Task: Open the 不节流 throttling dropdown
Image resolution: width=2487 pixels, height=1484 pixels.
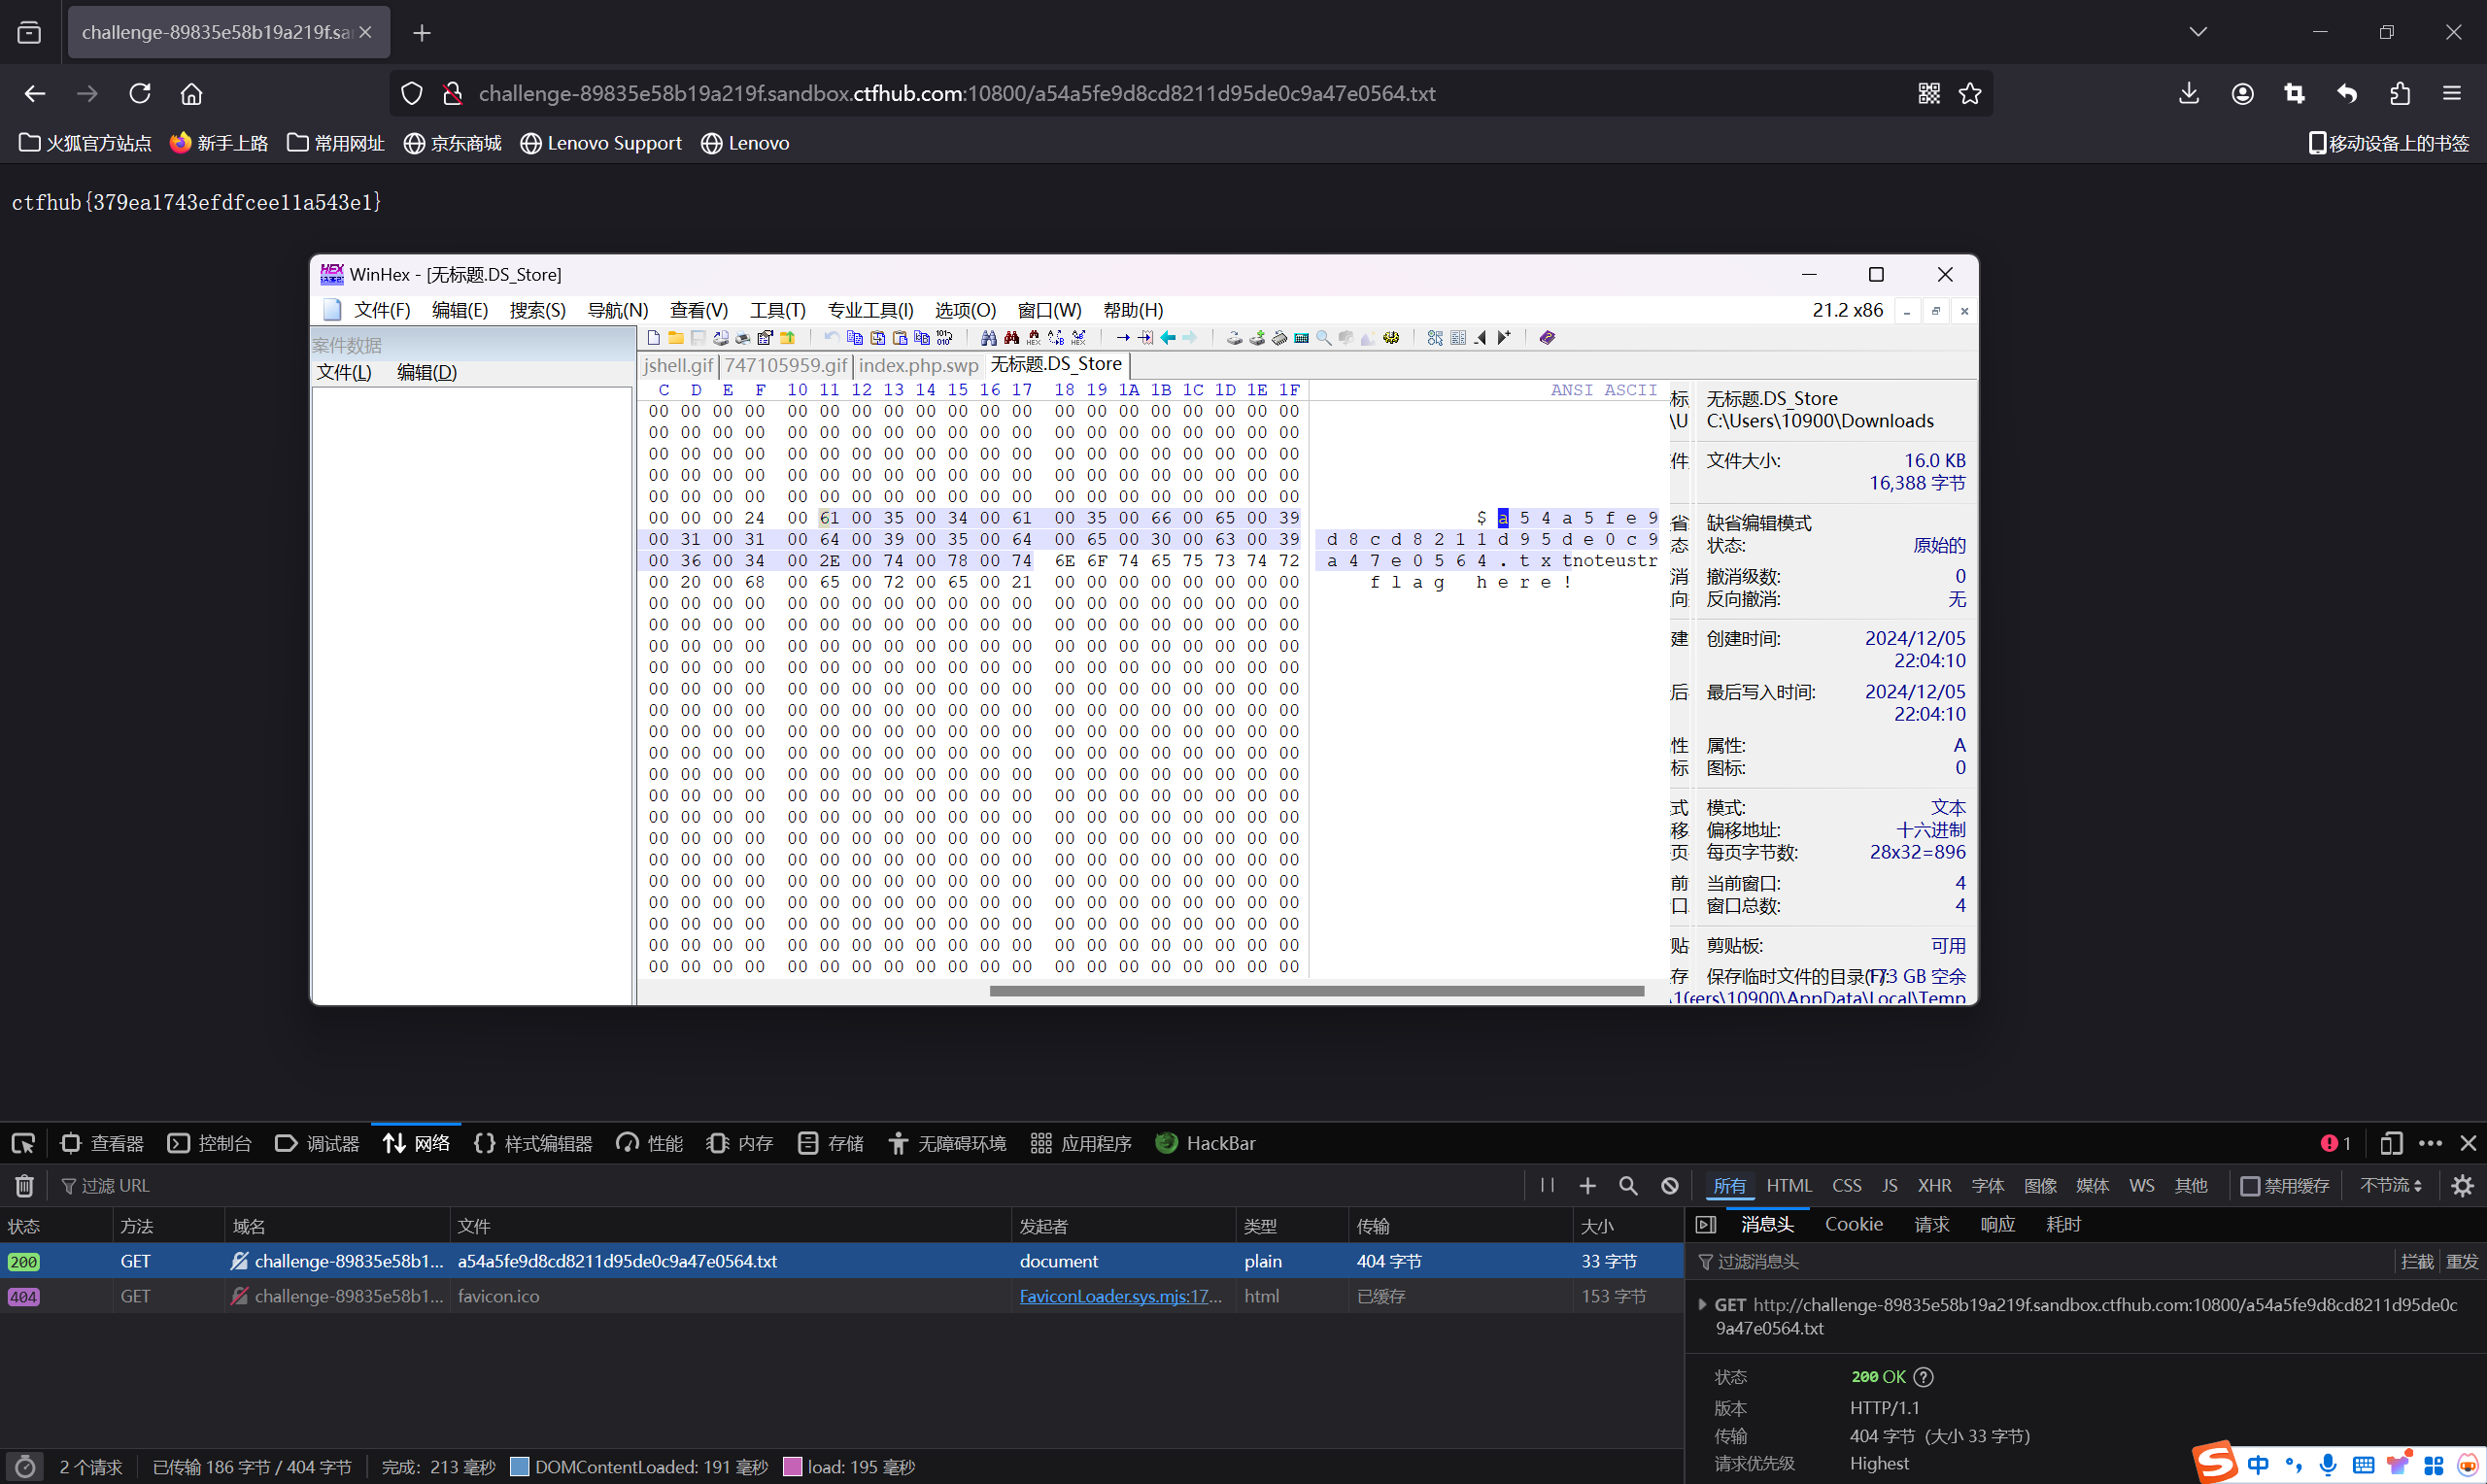Action: click(2390, 1186)
